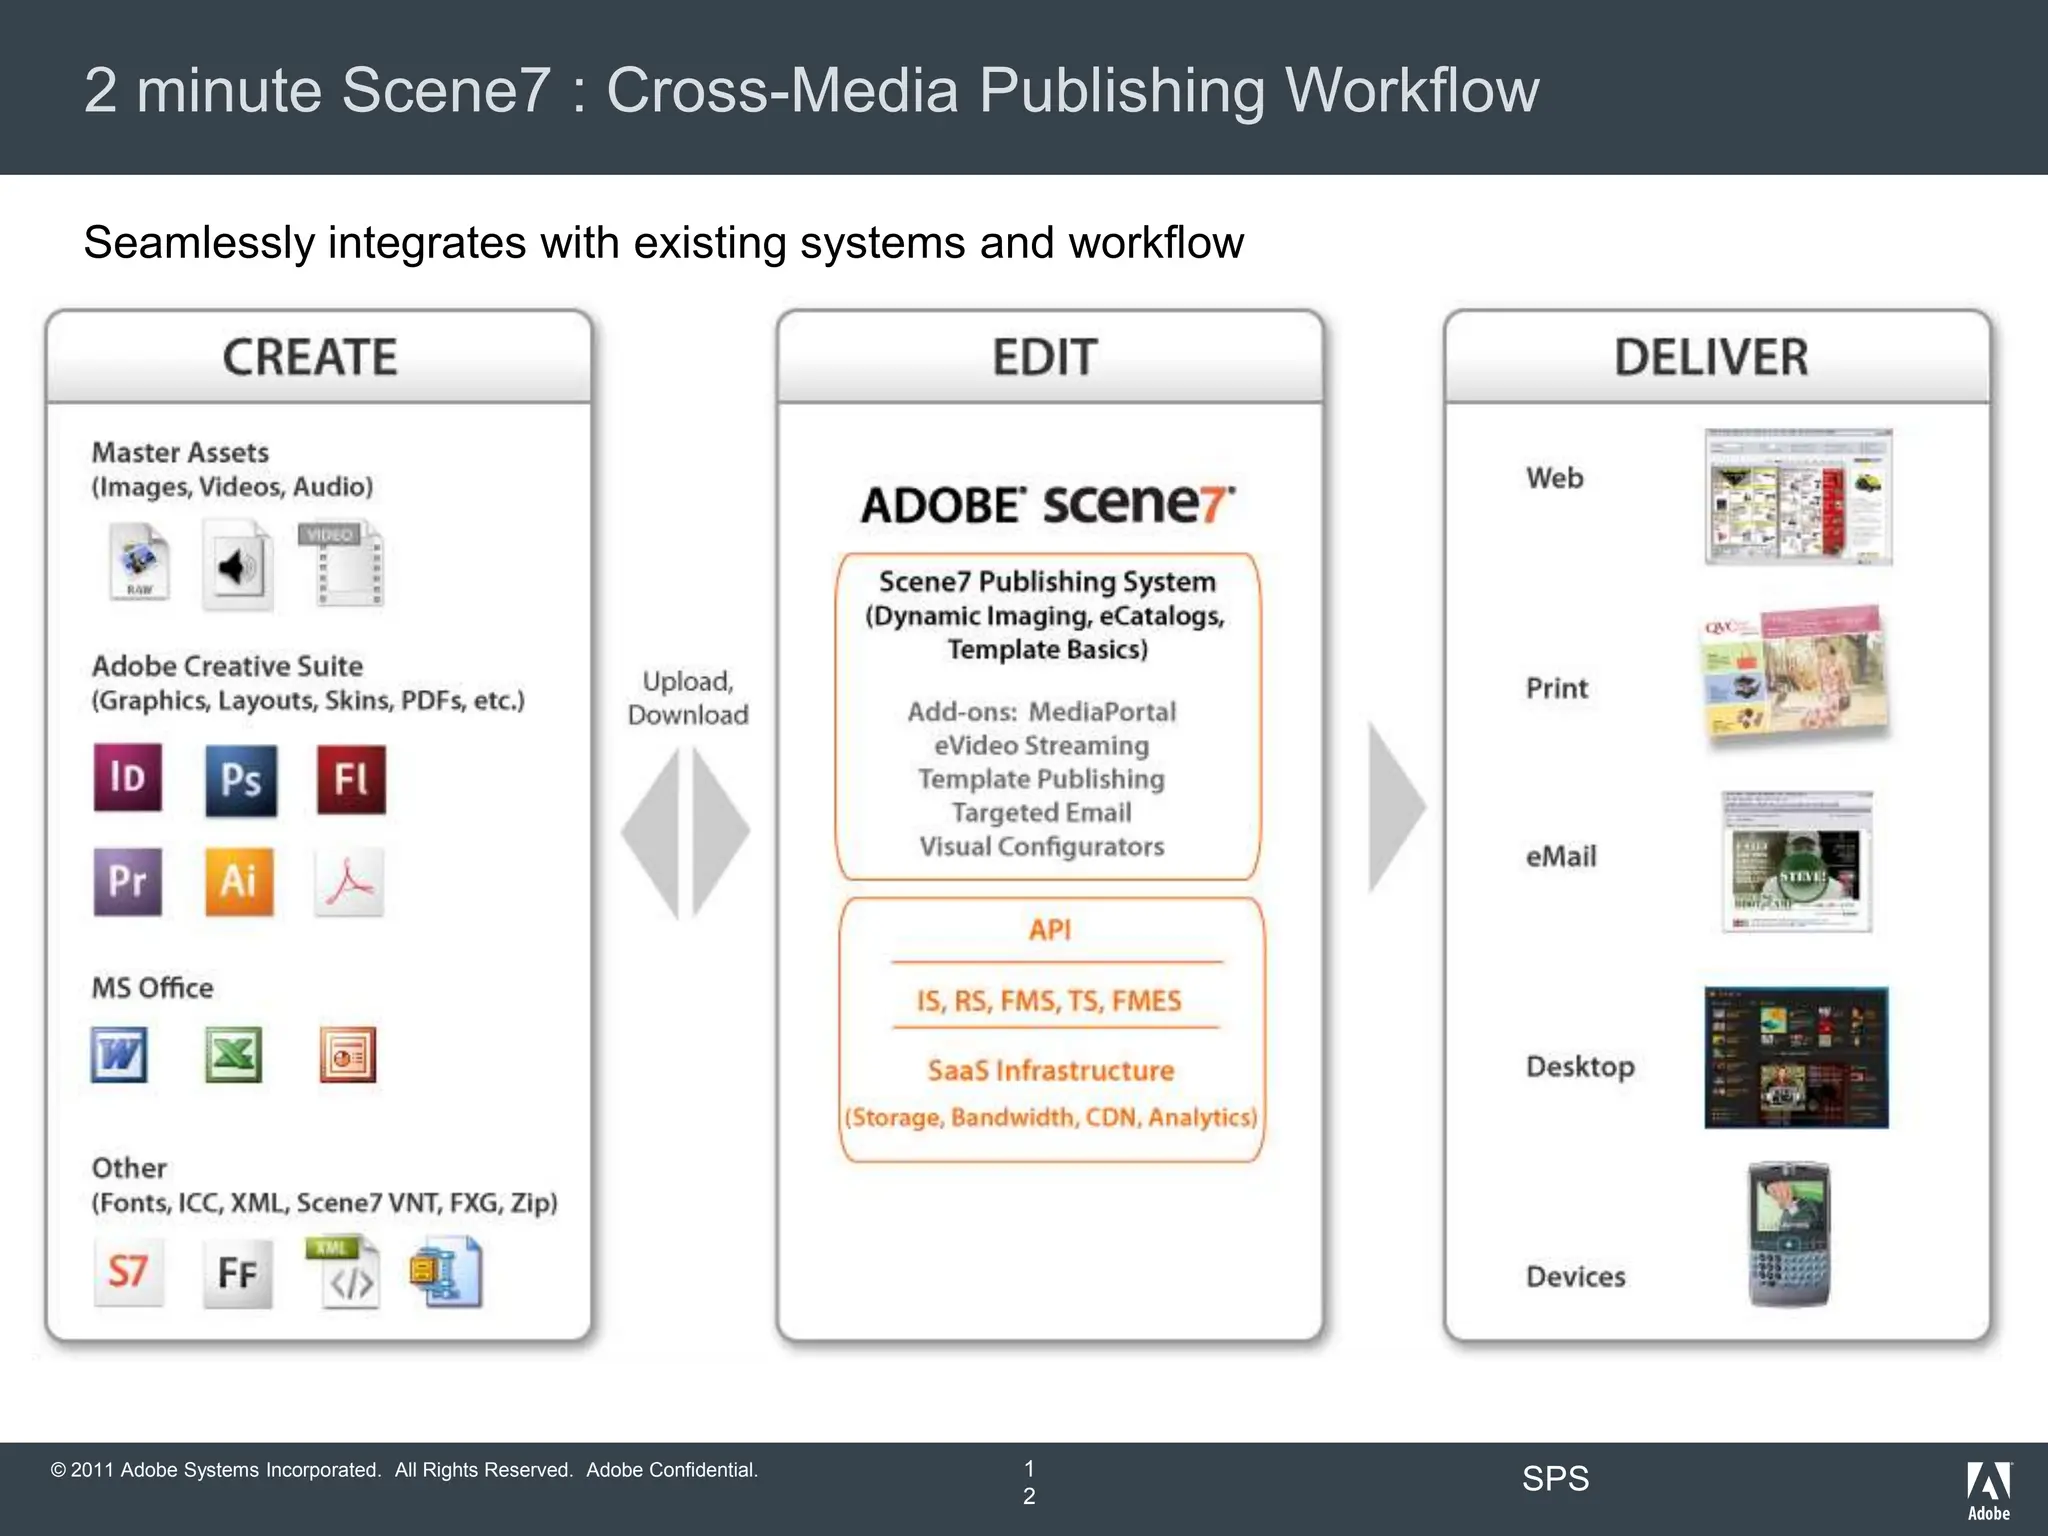Select the InDesign (Id) icon

128,777
